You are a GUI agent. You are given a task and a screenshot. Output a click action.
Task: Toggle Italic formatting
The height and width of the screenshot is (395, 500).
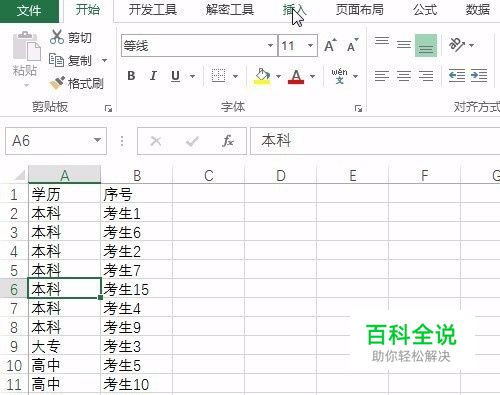(x=153, y=76)
